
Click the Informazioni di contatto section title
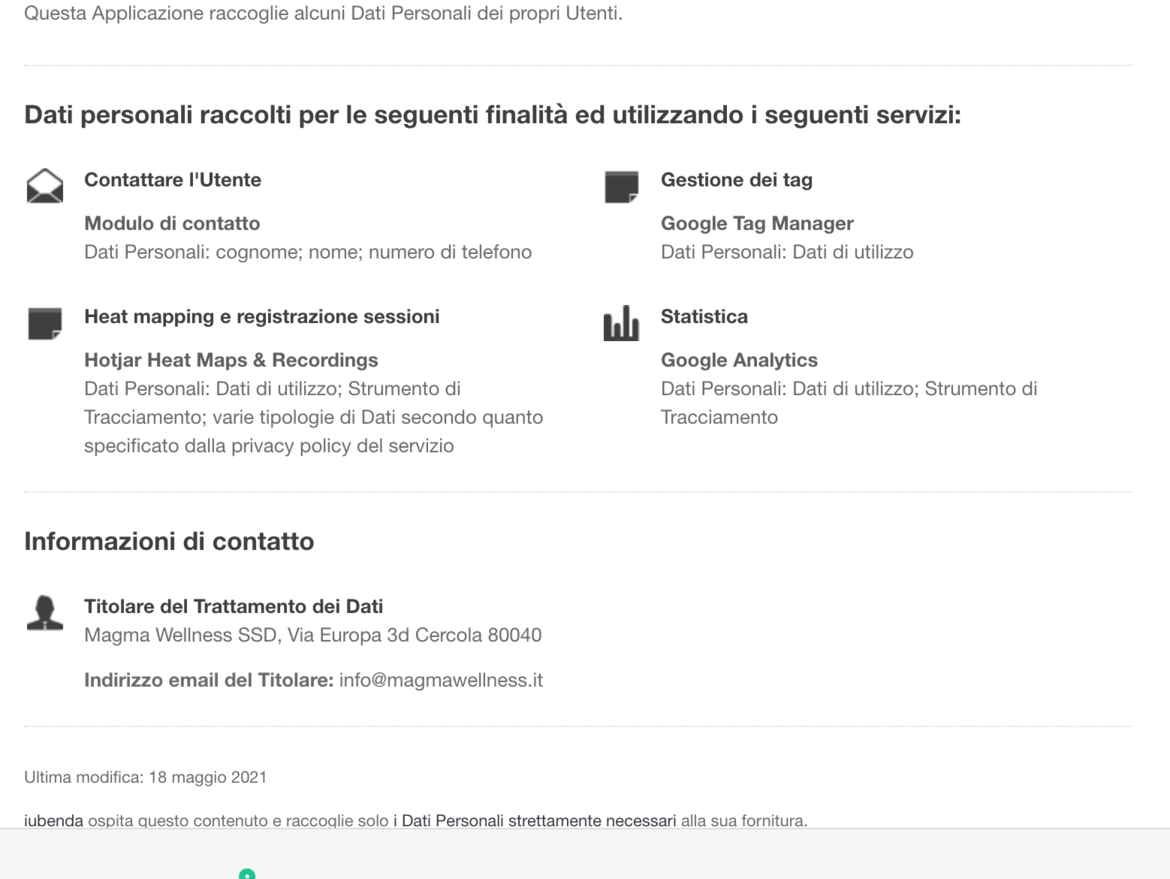(169, 541)
